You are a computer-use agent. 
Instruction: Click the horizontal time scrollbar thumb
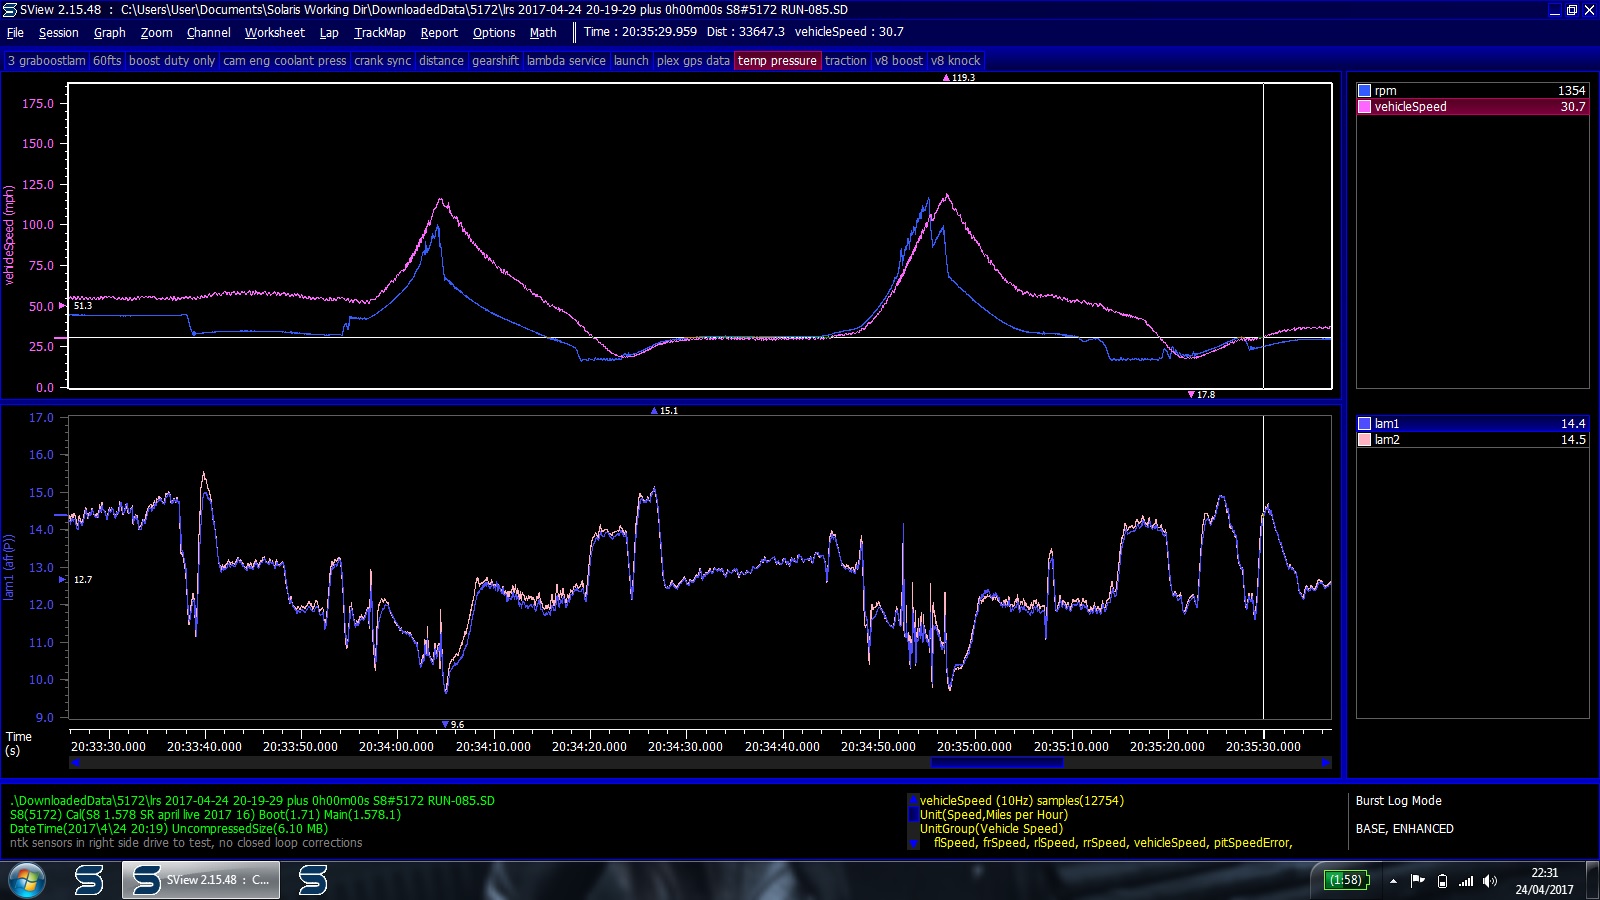click(996, 763)
